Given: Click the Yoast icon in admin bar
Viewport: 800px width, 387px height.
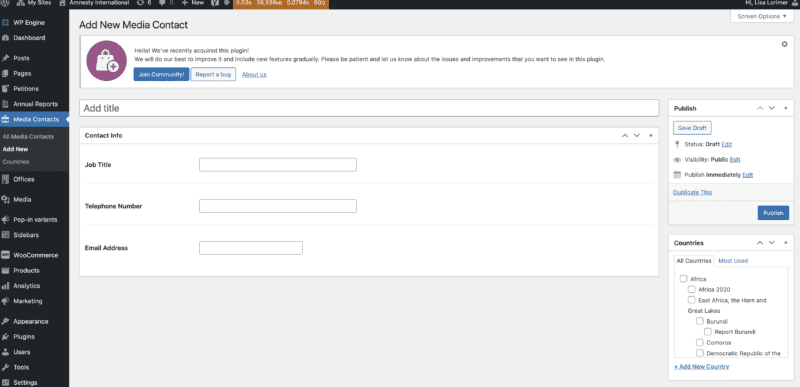Looking at the screenshot, I should tap(215, 3).
